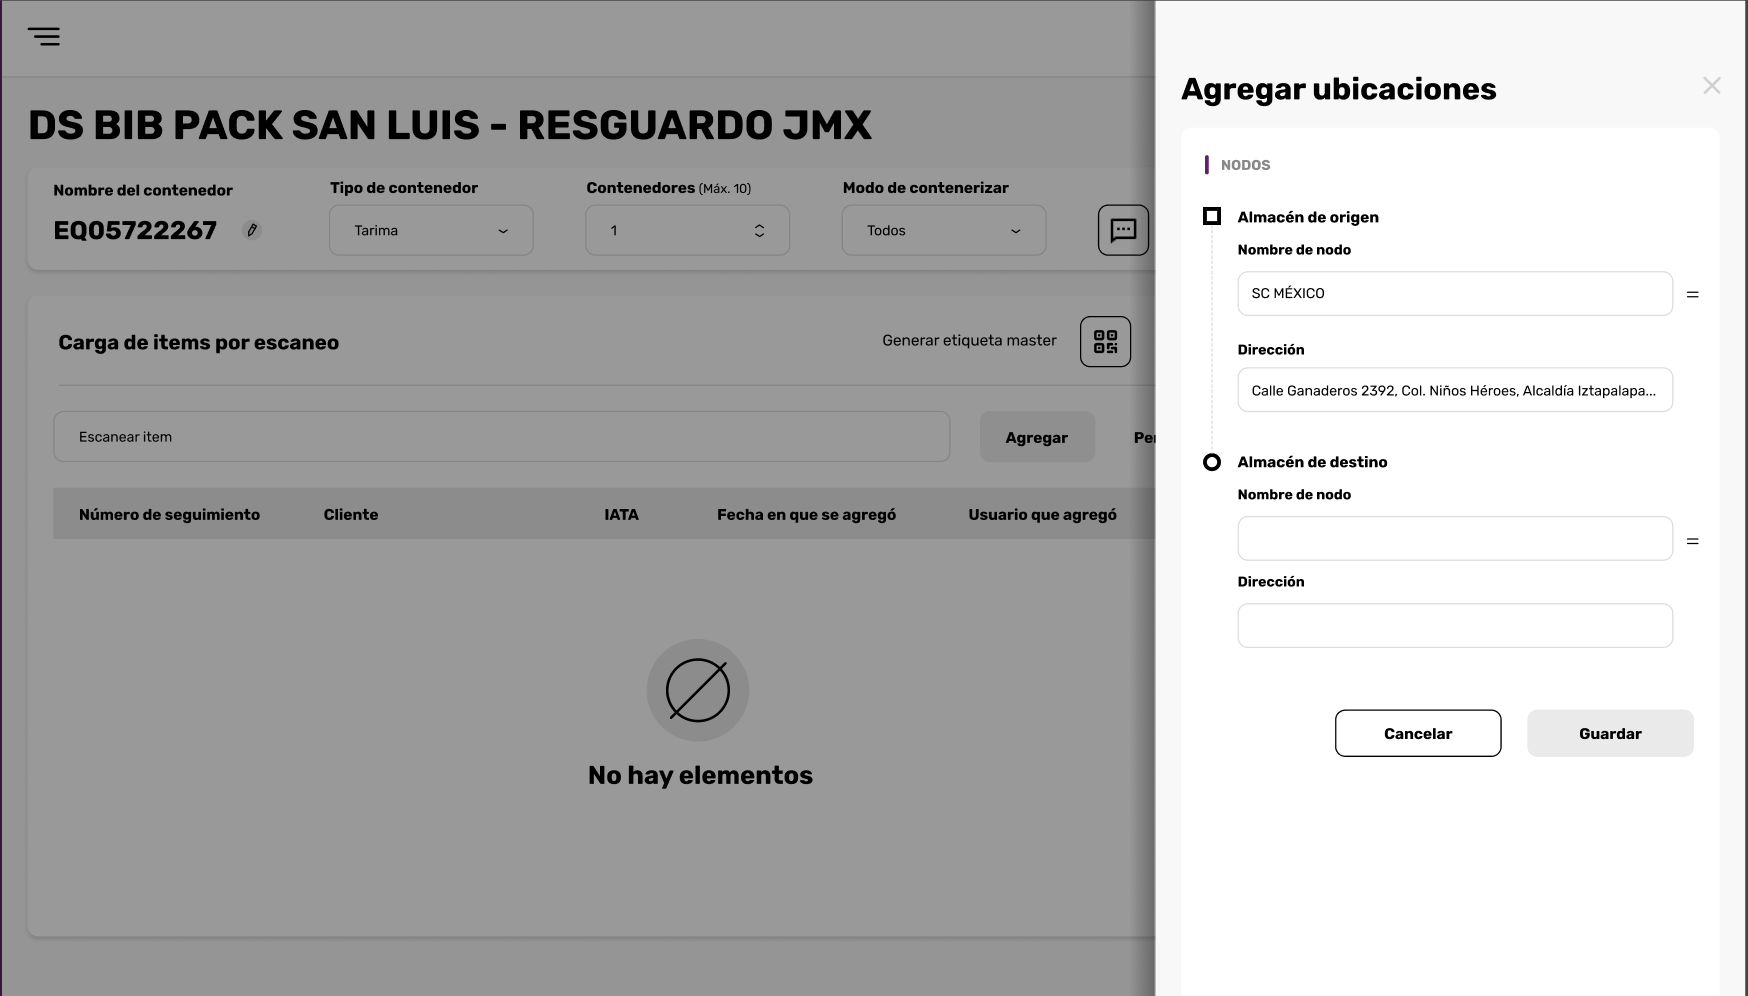Viewport: 1748px width, 996px height.
Task: Click the destination Dirección field
Action: [x=1455, y=625]
